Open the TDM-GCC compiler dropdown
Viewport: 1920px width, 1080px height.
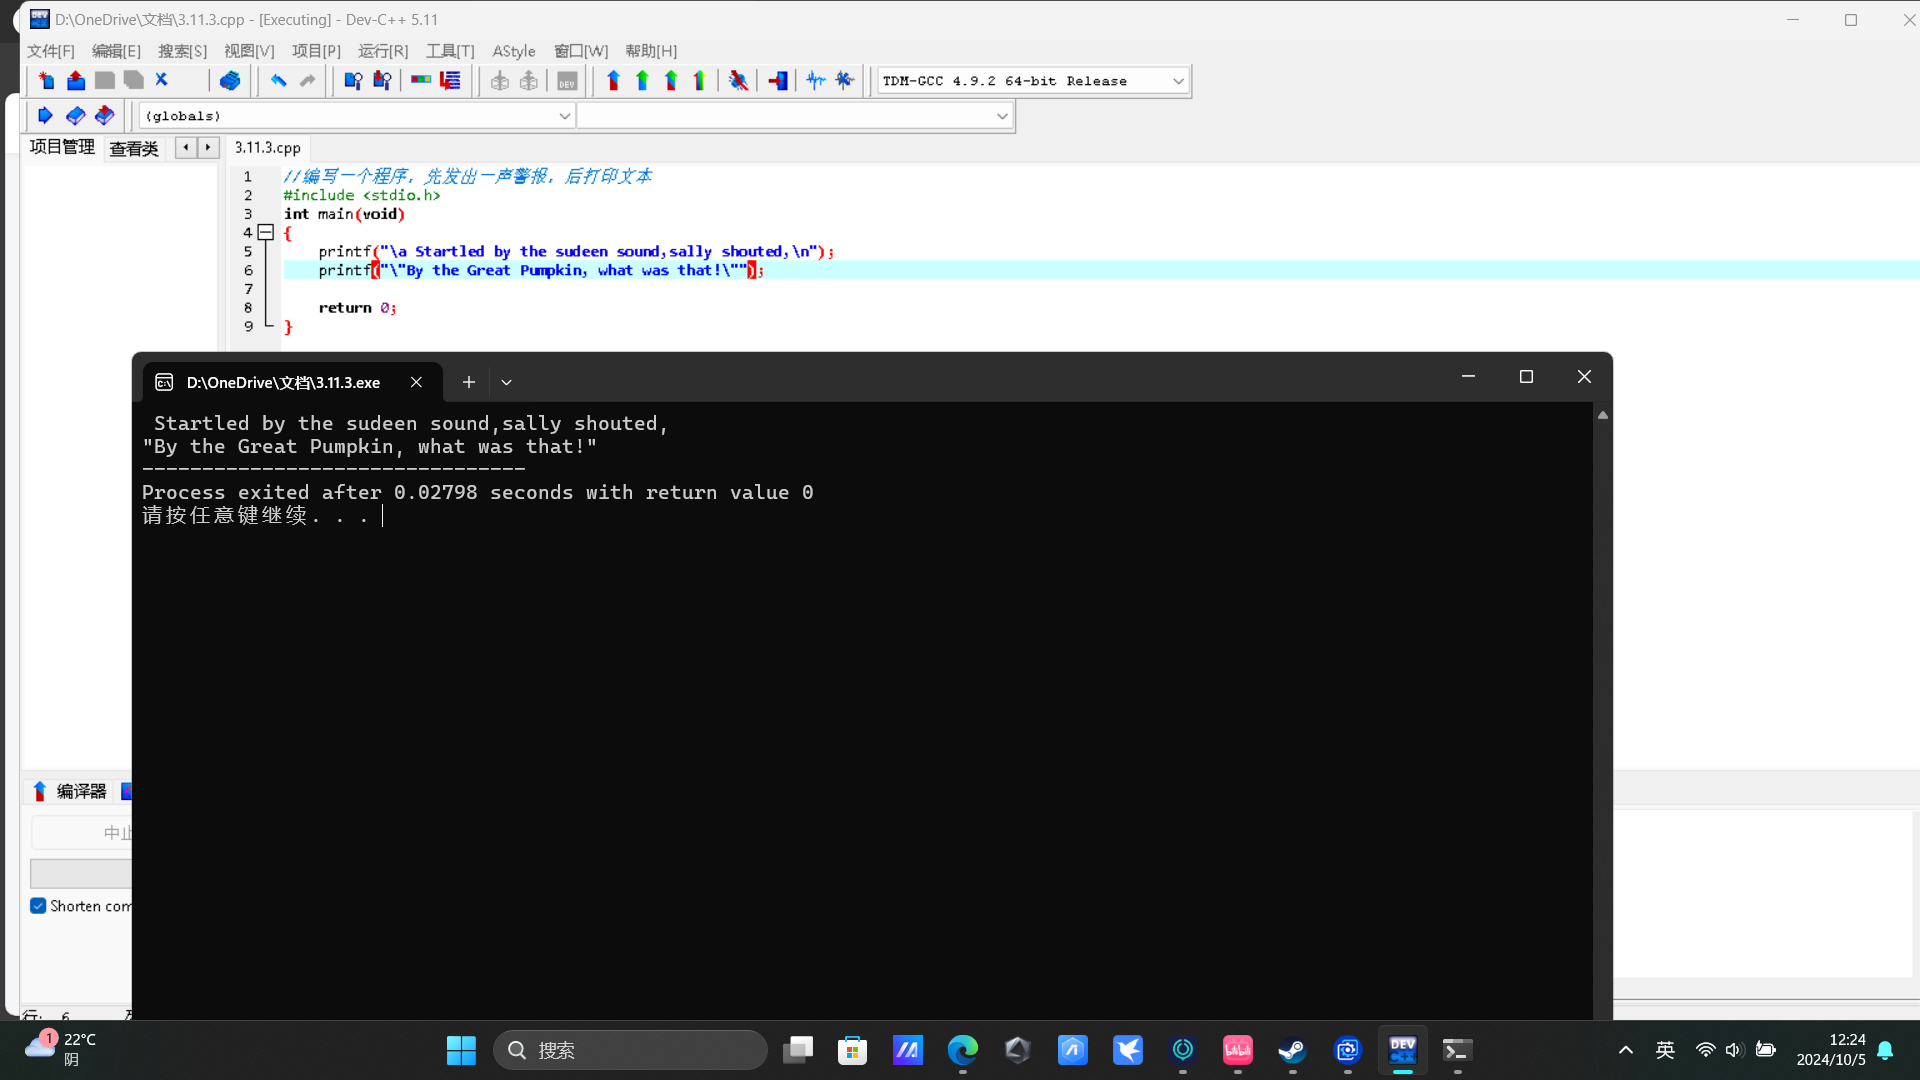pos(1178,81)
